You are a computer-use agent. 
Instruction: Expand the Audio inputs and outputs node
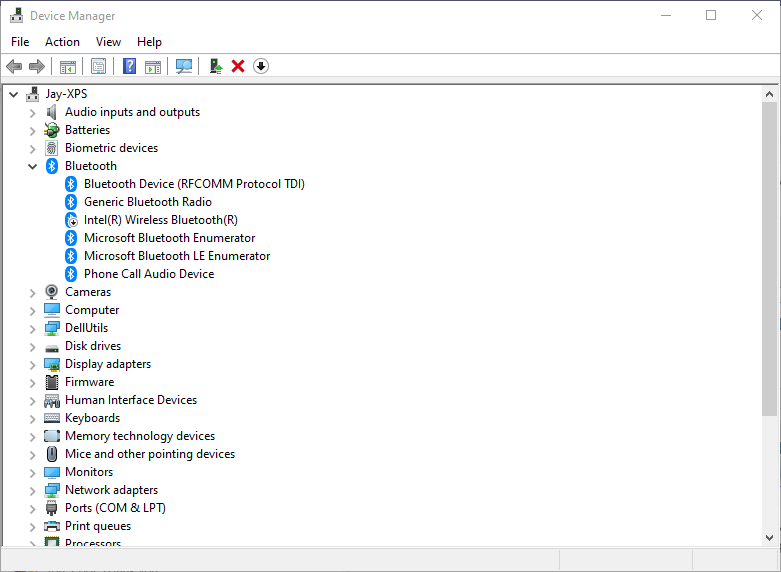33,112
